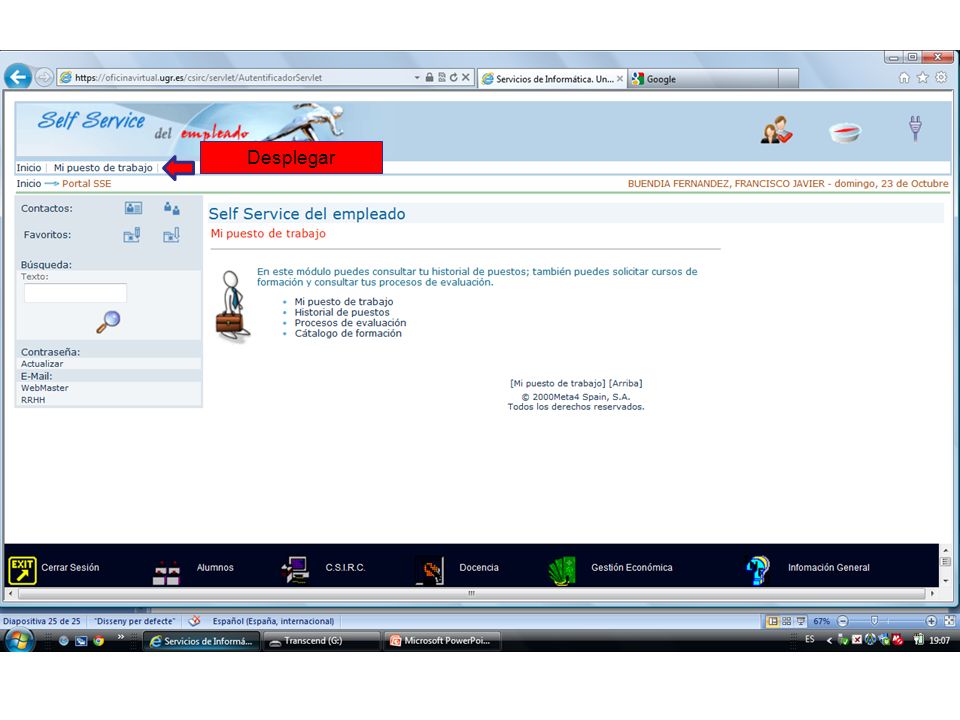The height and width of the screenshot is (720, 960).
Task: Click the Cerrar Sesión label
Action: point(70,568)
